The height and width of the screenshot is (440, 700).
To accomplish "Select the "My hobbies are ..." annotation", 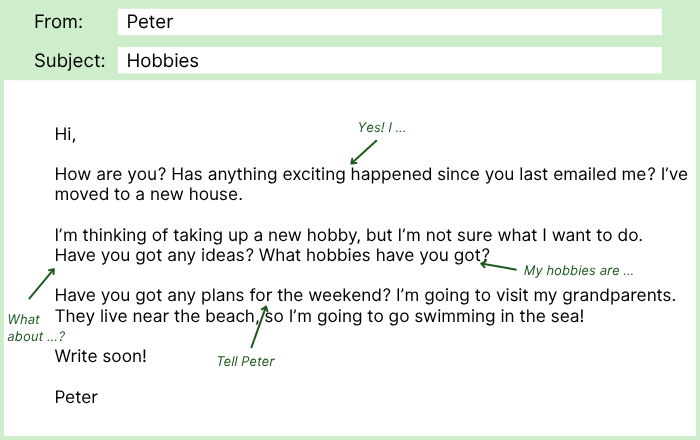I will point(579,271).
